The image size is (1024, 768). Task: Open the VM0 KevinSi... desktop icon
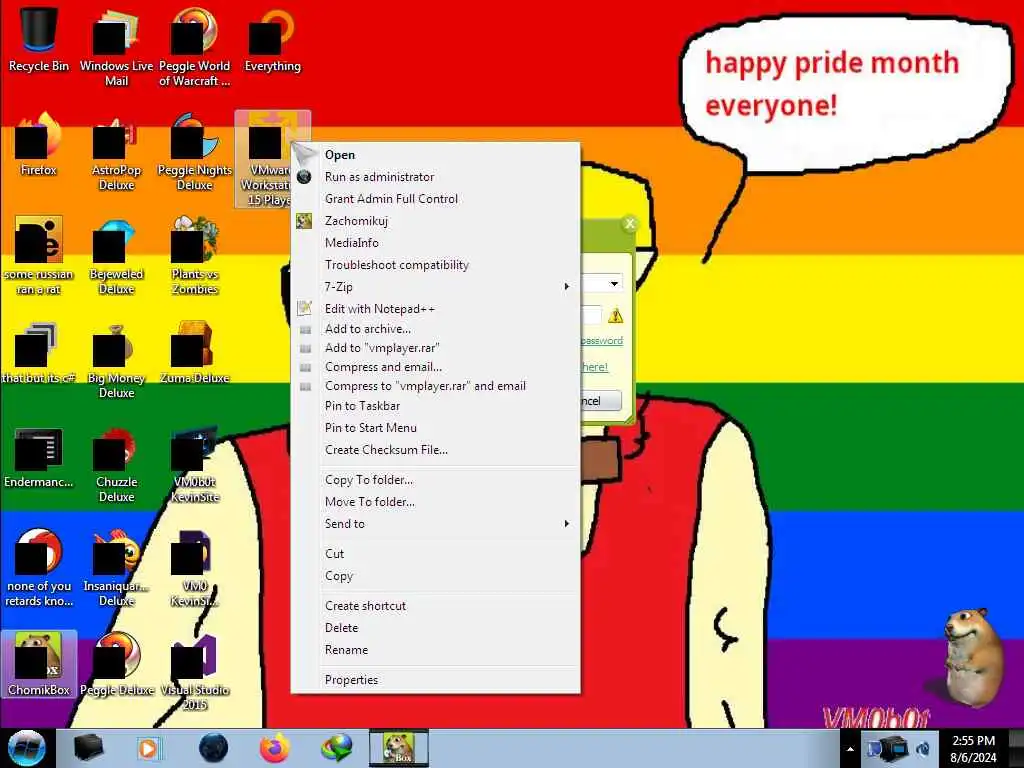tap(195, 568)
